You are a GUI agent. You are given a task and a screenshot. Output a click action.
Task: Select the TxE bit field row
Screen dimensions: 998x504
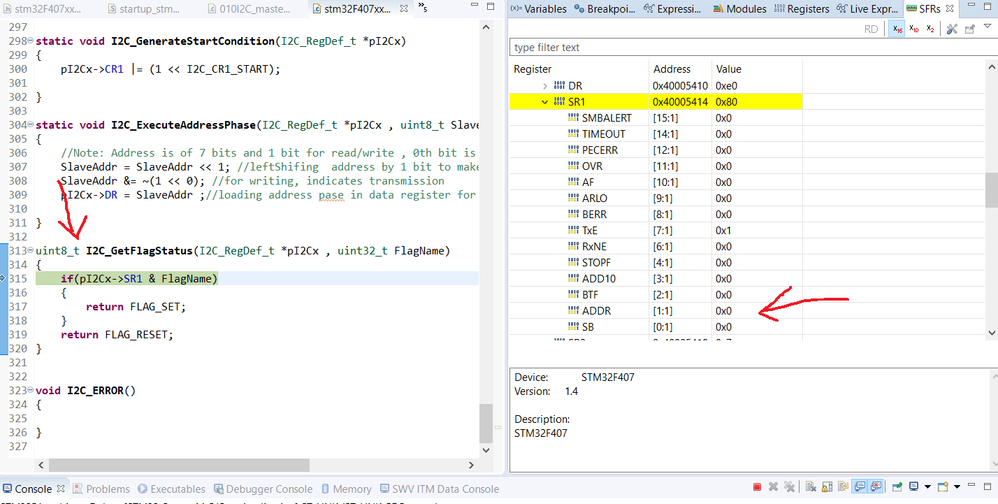coord(656,230)
